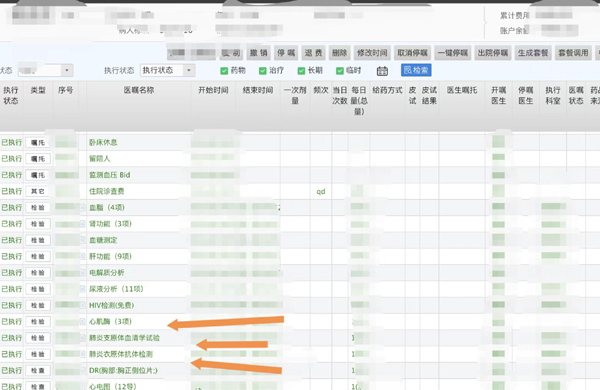This screenshot has height=390, width=600.
Task: Sort by 结束时间 column header
Action: tap(258, 90)
